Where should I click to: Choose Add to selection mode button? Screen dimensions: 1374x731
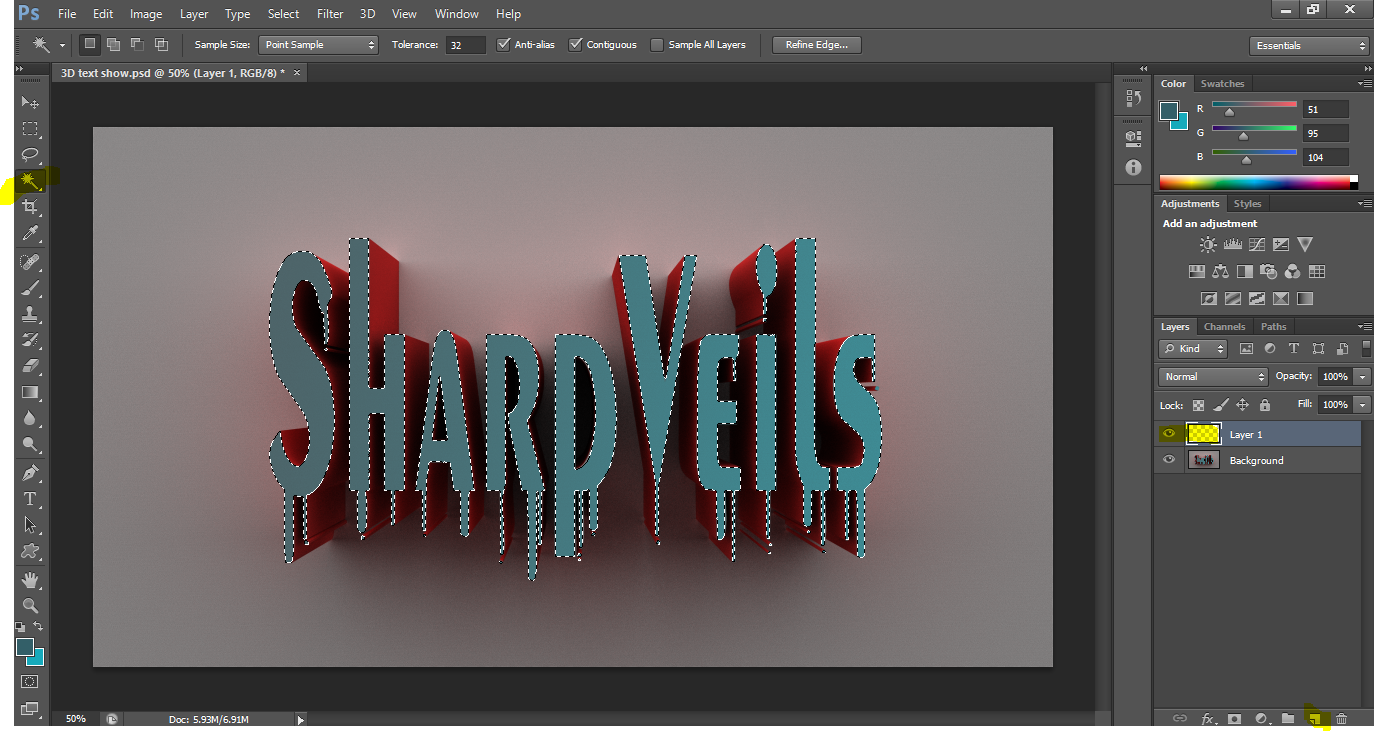[113, 45]
